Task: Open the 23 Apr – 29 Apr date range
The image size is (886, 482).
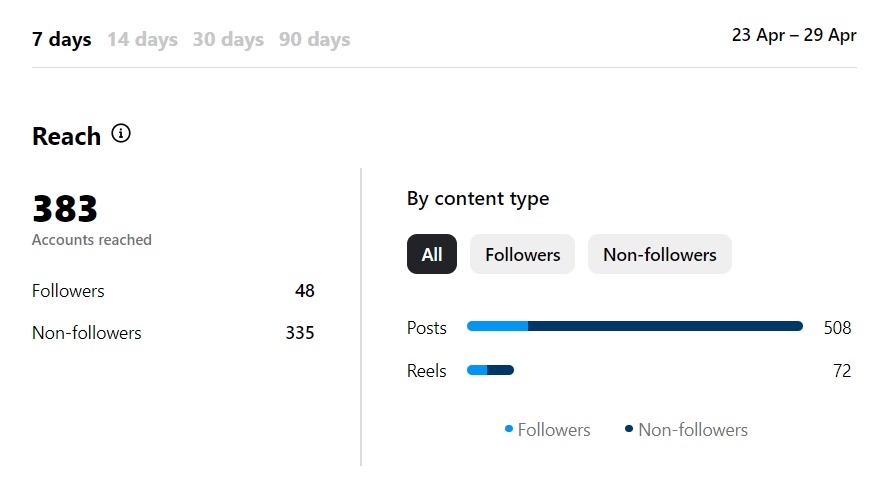Action: pos(794,35)
